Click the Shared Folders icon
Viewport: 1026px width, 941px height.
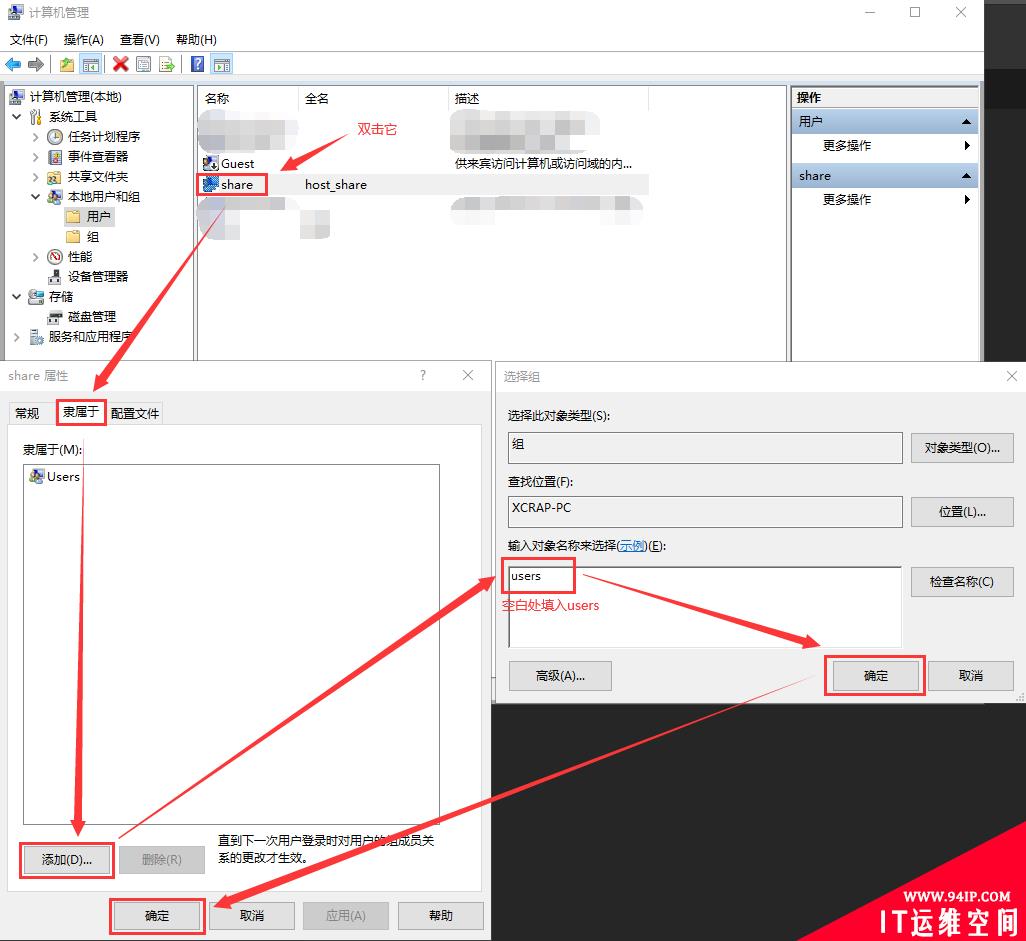pyautogui.click(x=55, y=177)
